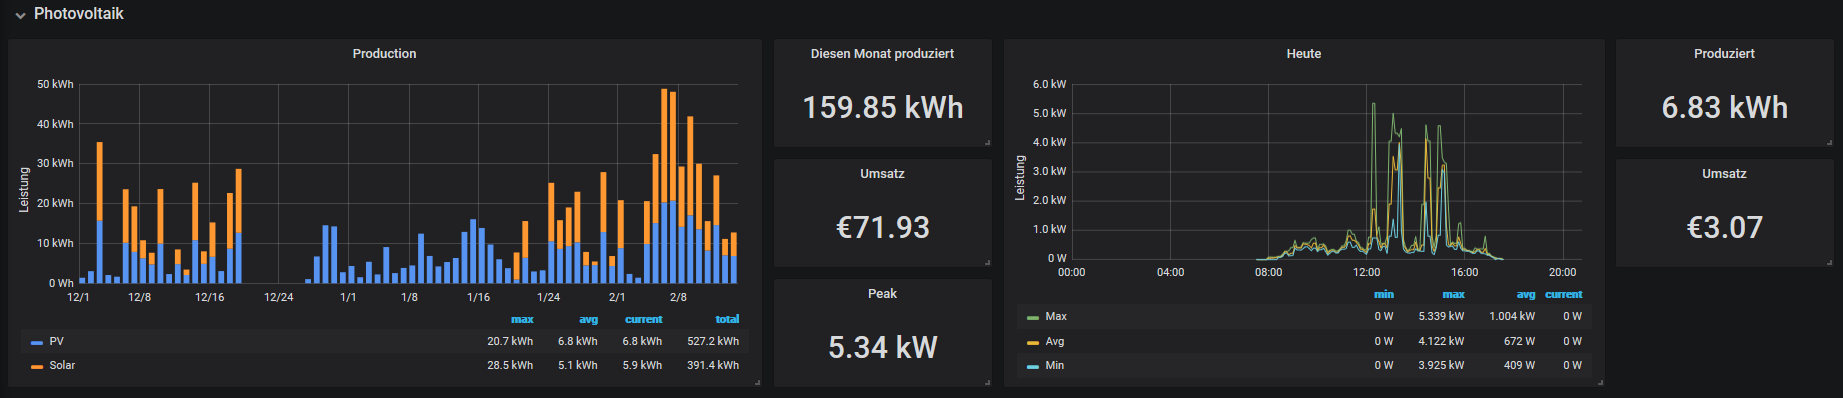Toggle the Avg series in Heute legend

point(1055,341)
